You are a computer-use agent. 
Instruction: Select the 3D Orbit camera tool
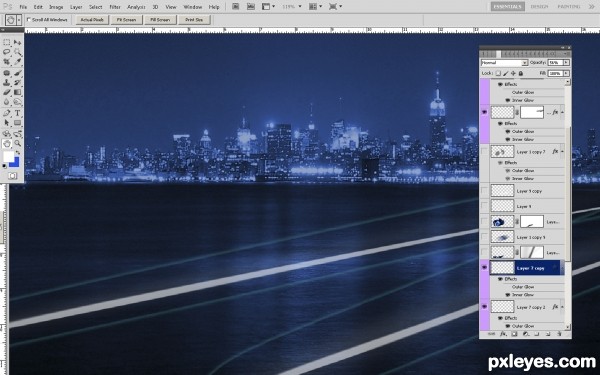[18, 134]
